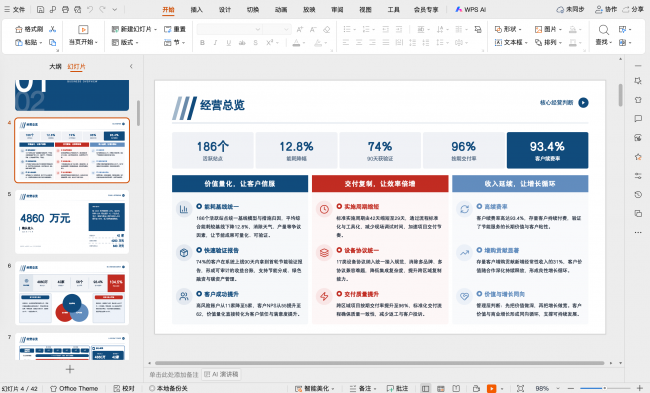Select slide 6 thumbnail with circles diagram

72,293
